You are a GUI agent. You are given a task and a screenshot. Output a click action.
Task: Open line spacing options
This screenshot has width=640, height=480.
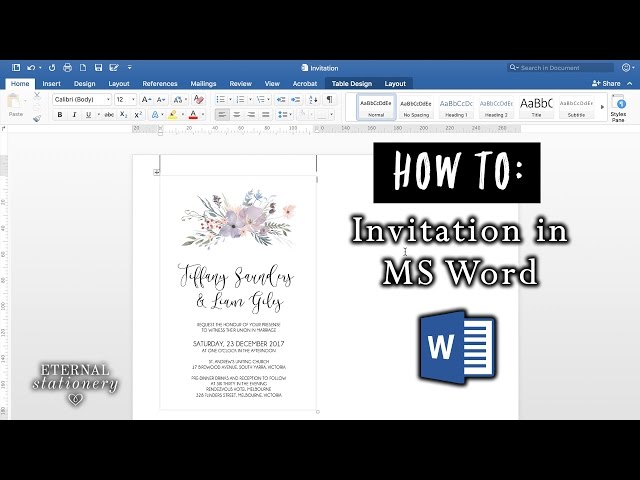click(284, 115)
